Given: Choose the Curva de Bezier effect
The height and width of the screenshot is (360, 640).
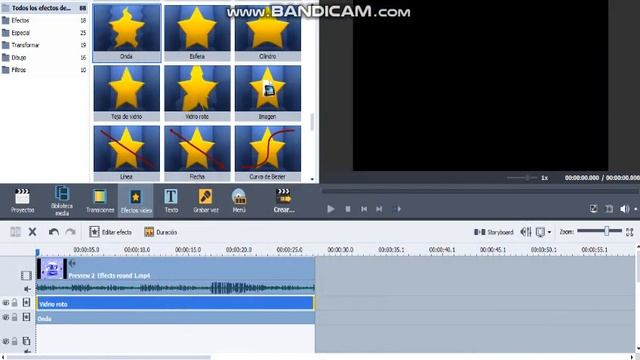Looking at the screenshot, I should pyautogui.click(x=268, y=153).
